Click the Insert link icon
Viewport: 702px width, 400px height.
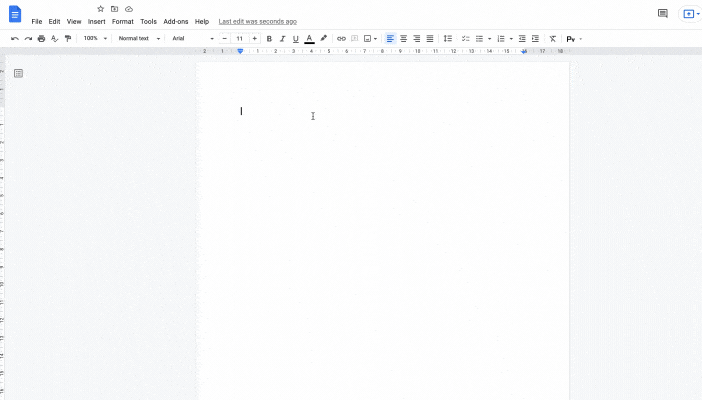tap(341, 38)
